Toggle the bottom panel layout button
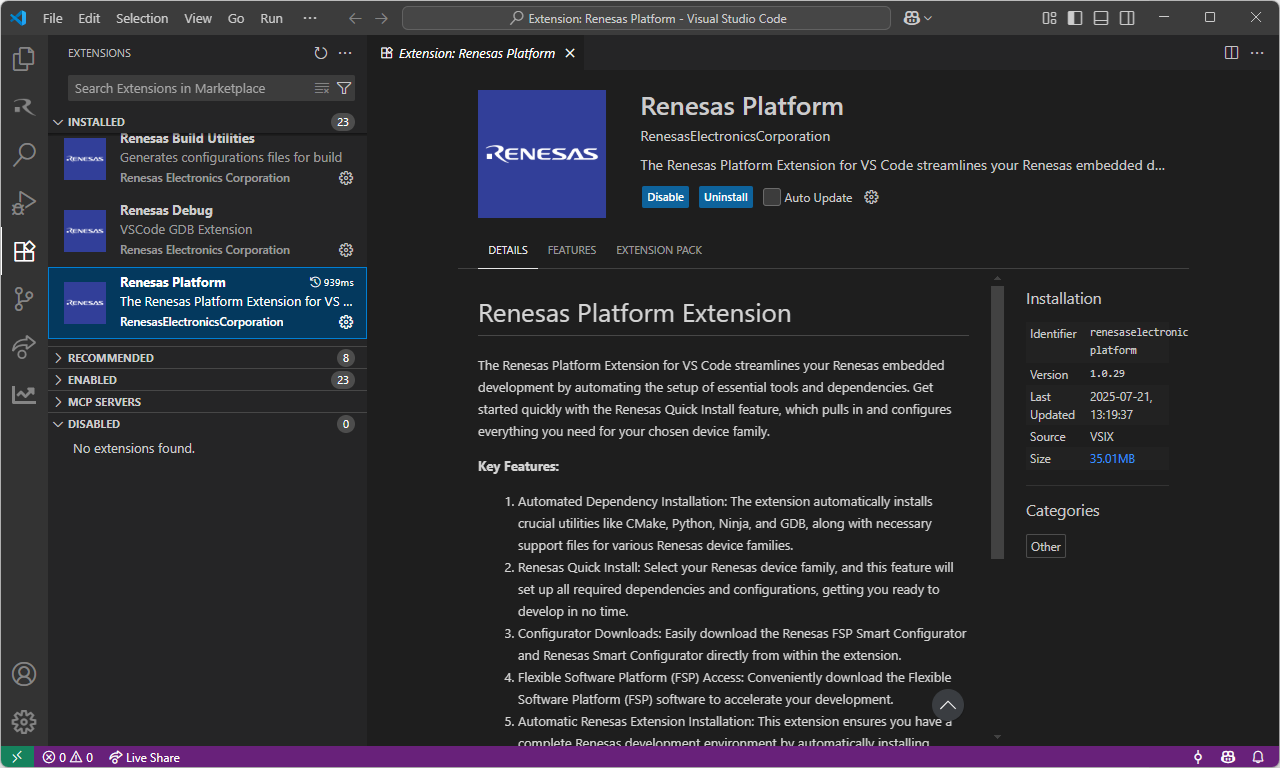The height and width of the screenshot is (768, 1280). (1101, 18)
